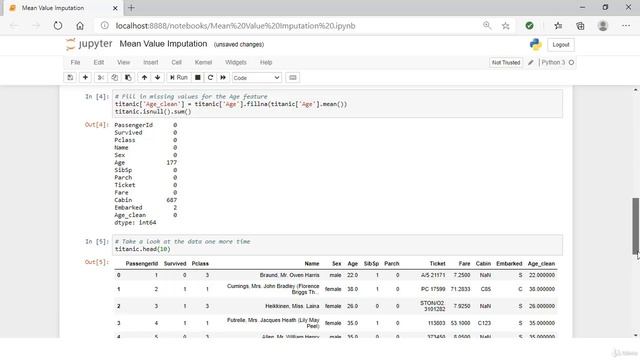Image resolution: width=640 pixels, height=360 pixels.
Task: Click the Python logo icon
Action: [536, 44]
